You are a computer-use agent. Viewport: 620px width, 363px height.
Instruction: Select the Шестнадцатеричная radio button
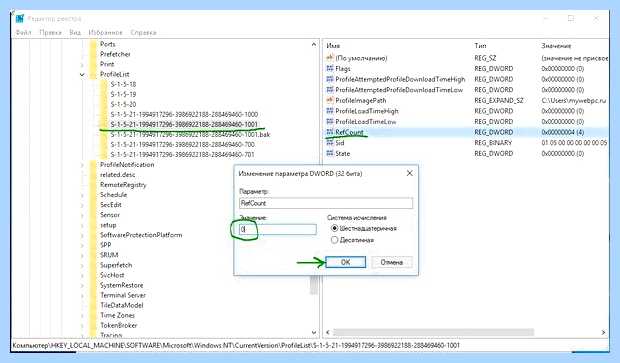335,228
